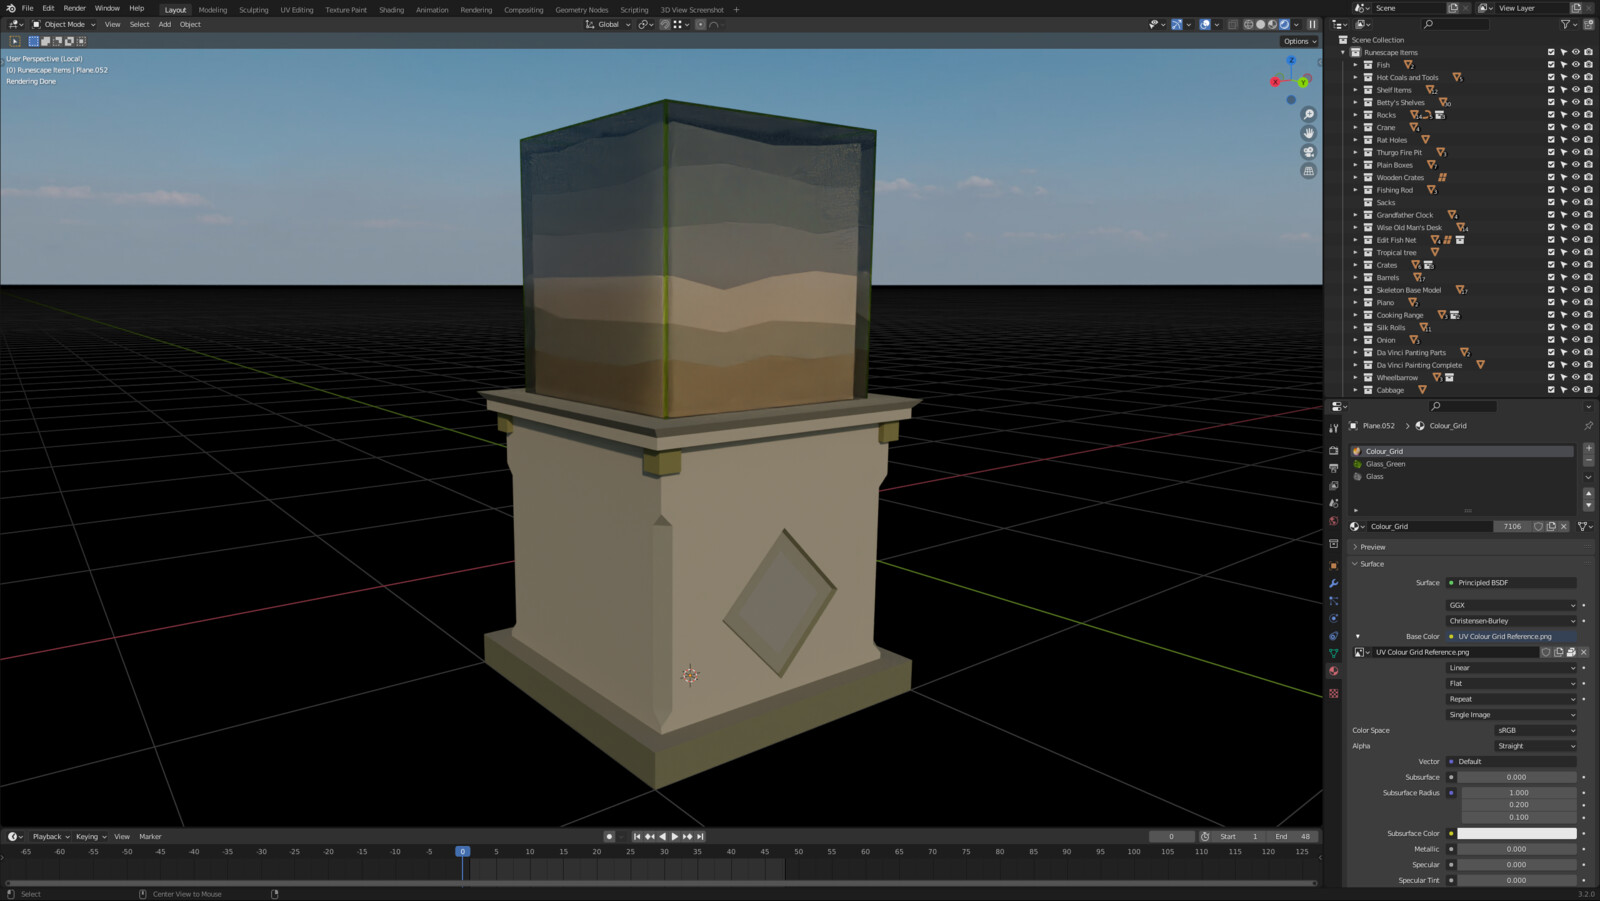Hide the Barrels collection in viewport
This screenshot has width=1600, height=901.
tap(1576, 277)
